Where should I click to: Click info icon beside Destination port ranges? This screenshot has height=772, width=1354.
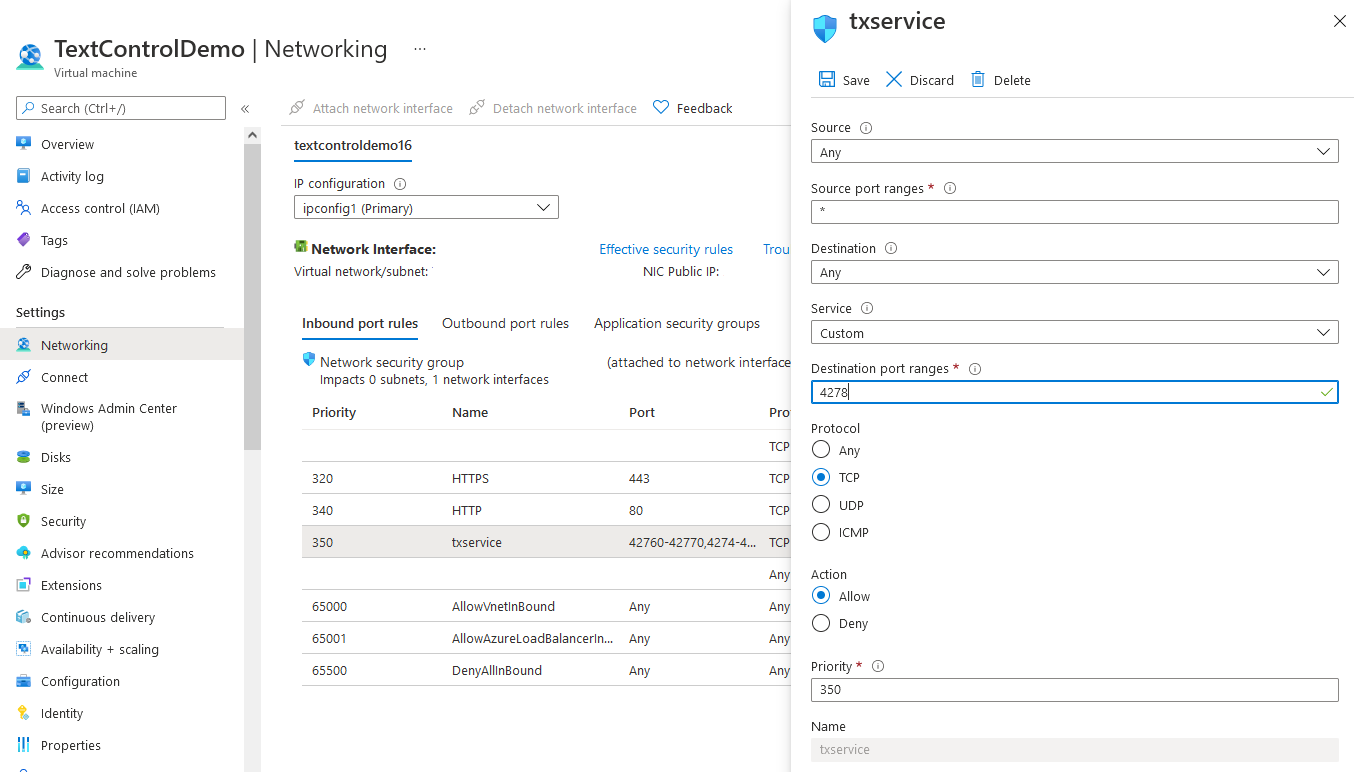[975, 369]
